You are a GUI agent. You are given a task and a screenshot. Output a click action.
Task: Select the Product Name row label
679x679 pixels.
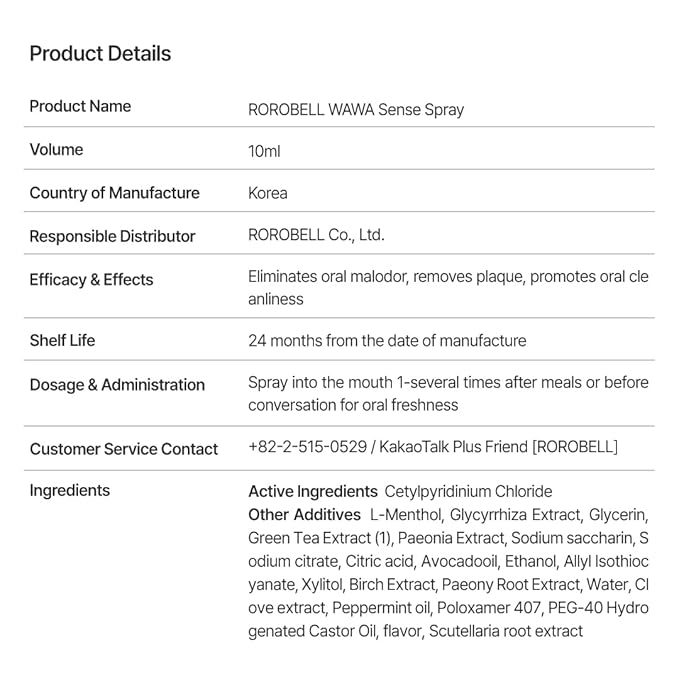(x=80, y=106)
